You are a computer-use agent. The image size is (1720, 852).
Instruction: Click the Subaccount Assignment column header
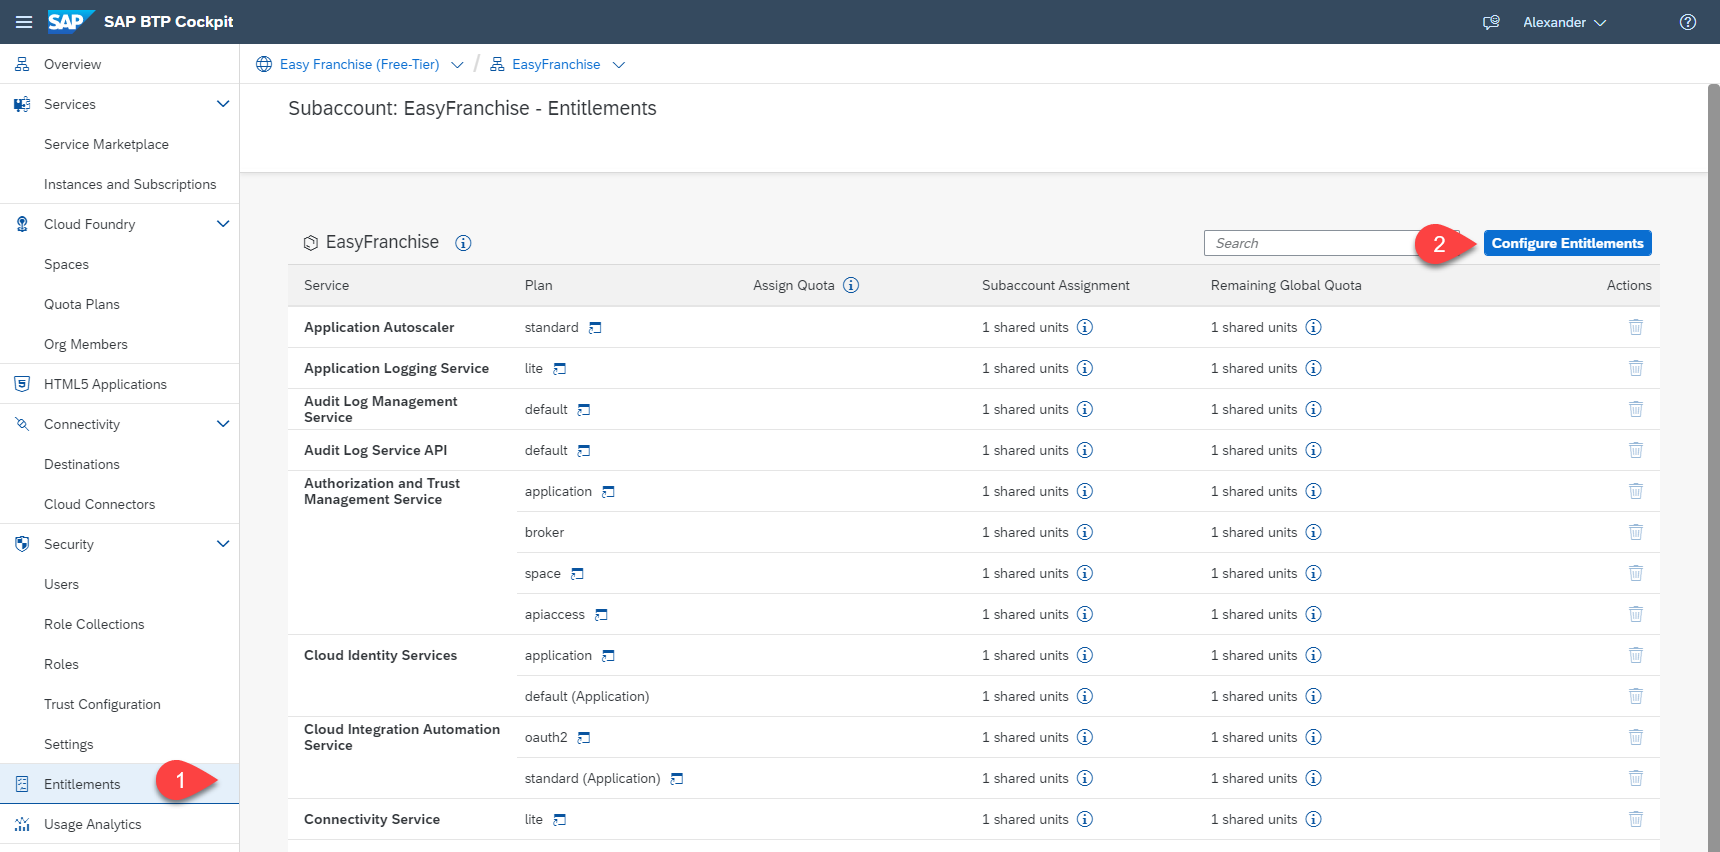1056,285
